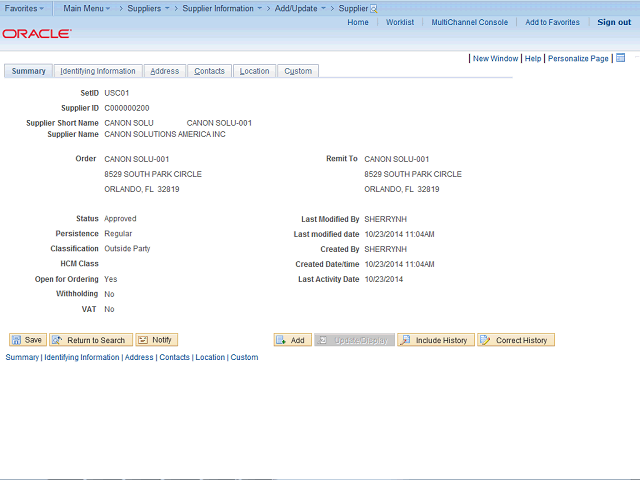Select the SetID value USC01

click(116, 93)
